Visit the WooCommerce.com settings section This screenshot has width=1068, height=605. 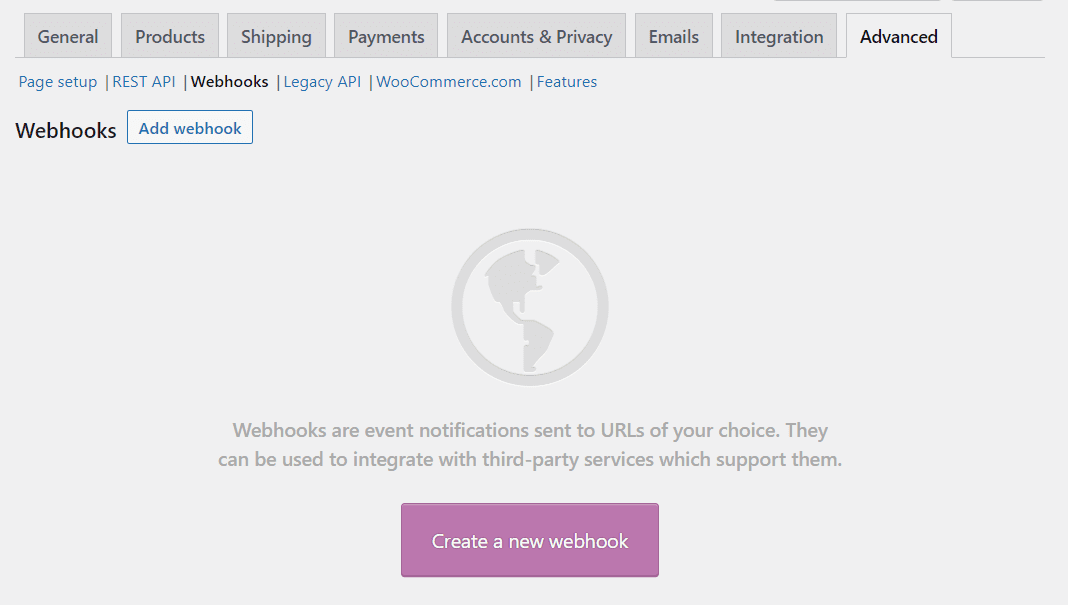pos(448,81)
